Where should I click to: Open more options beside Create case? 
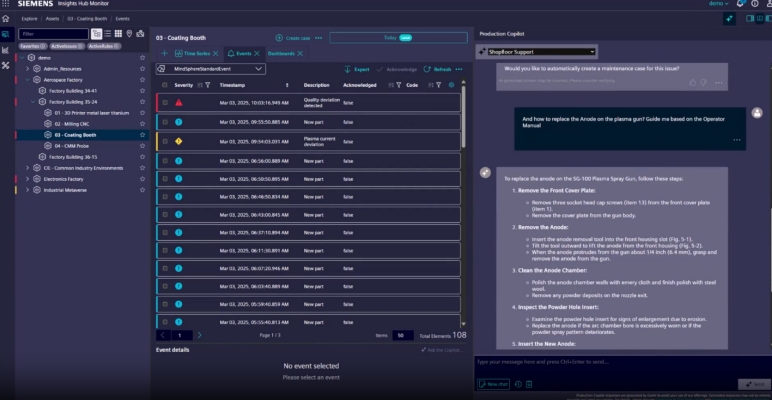319,38
